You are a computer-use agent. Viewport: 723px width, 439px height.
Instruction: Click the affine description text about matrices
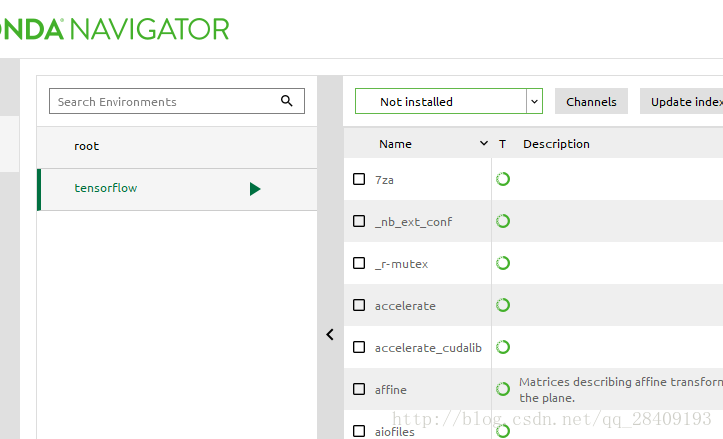click(x=621, y=390)
